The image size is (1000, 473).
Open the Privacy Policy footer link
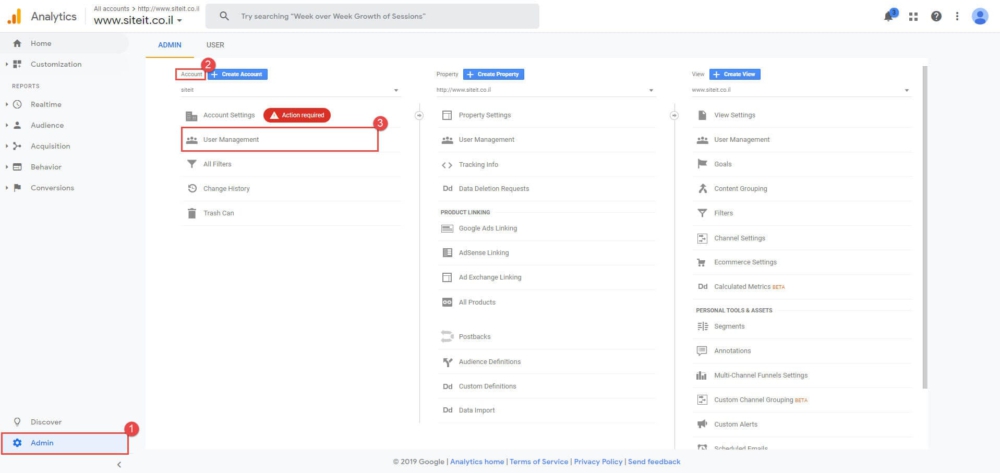point(598,462)
